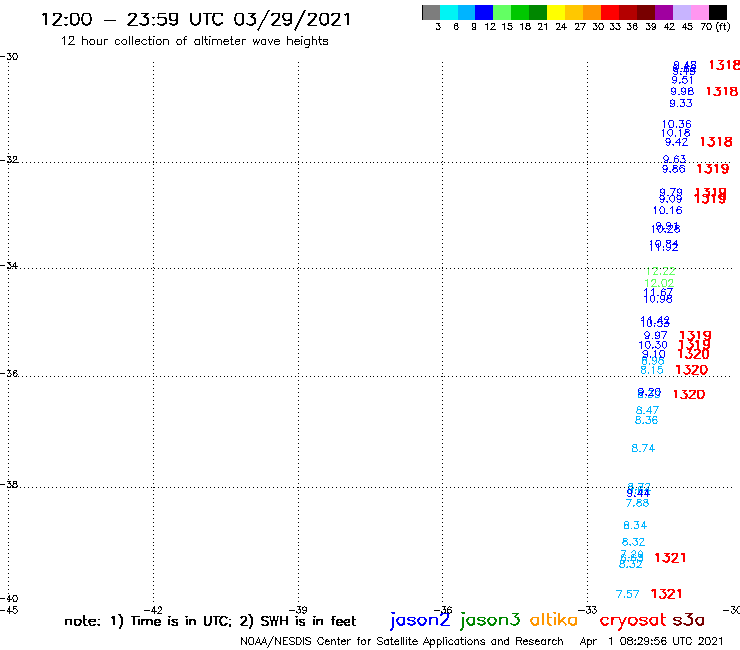Click the wave height value 9.33
The width and height of the screenshot is (740, 650).
pyautogui.click(x=681, y=103)
